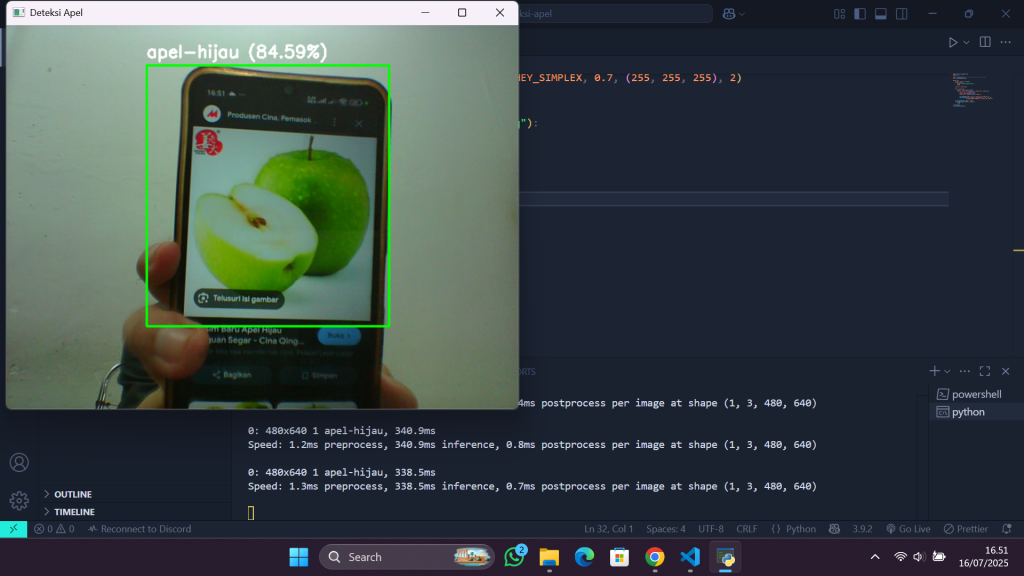This screenshot has height=576, width=1024.
Task: Expand the TIMELINE section
Action: 74,511
